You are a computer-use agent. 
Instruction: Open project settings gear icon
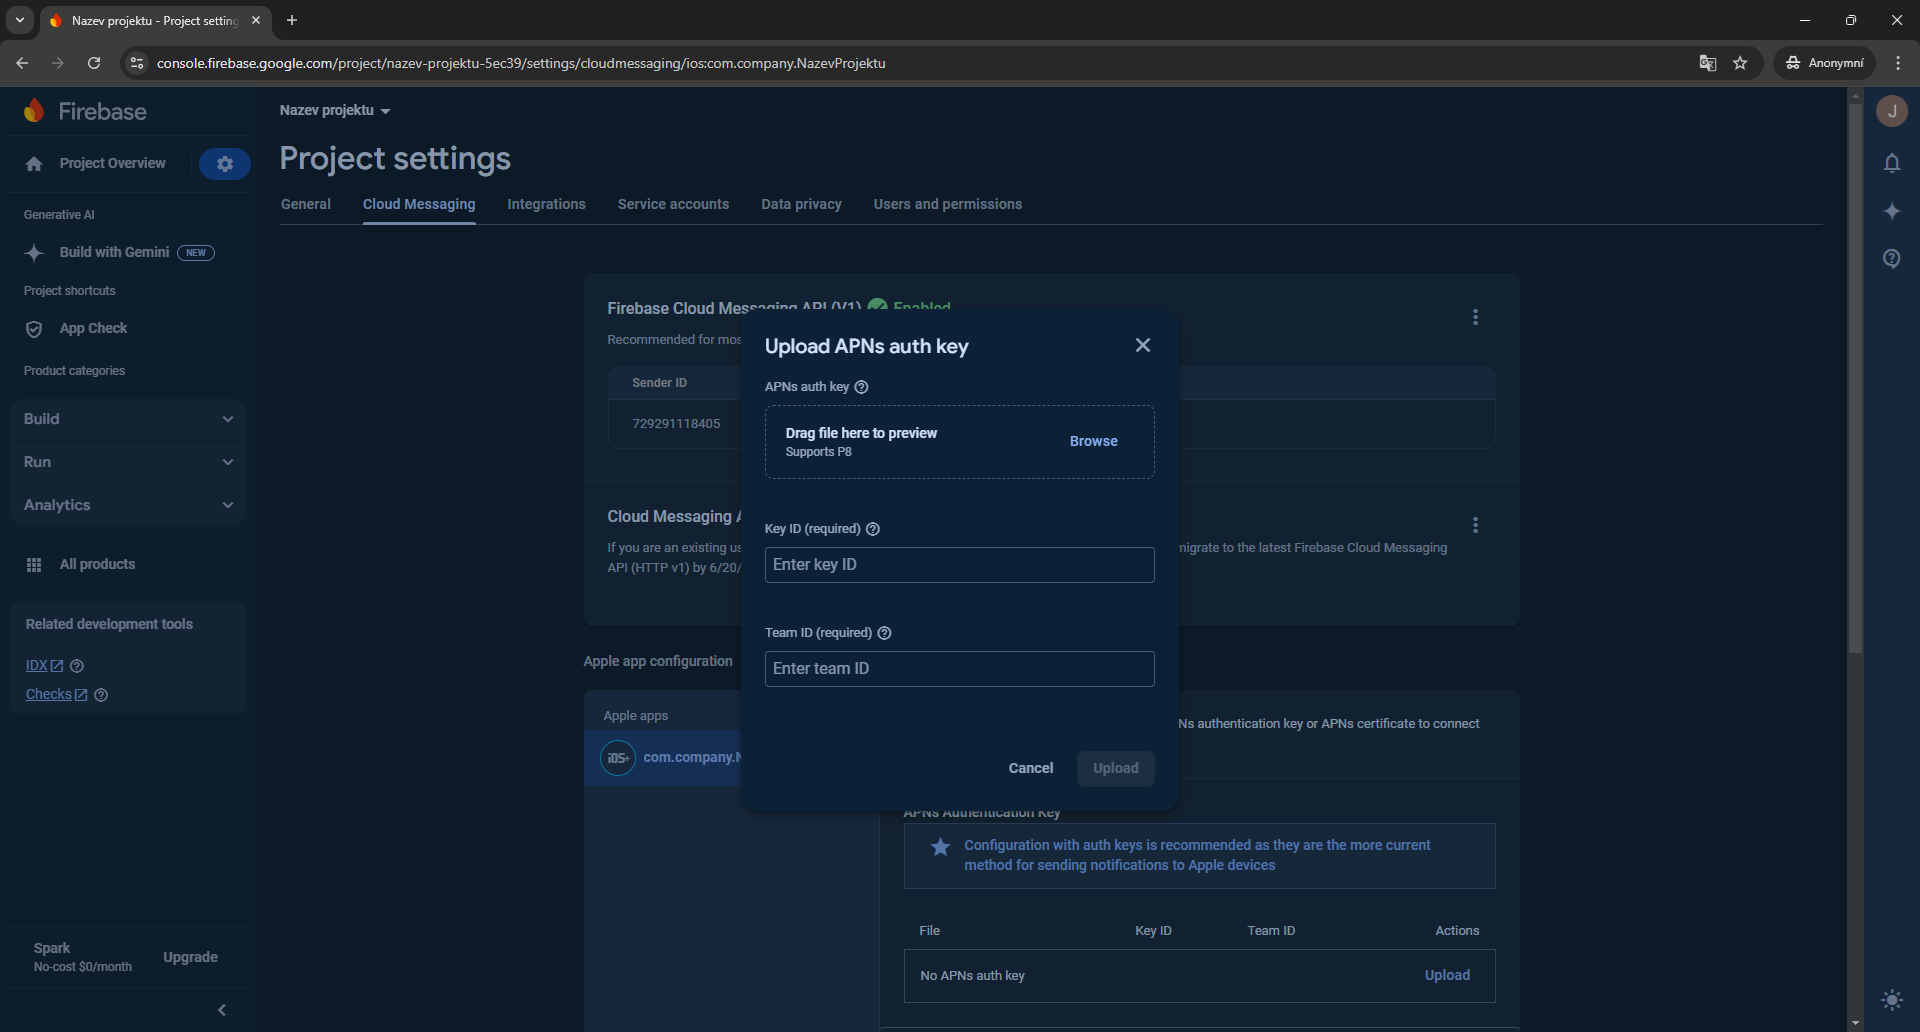pos(224,164)
